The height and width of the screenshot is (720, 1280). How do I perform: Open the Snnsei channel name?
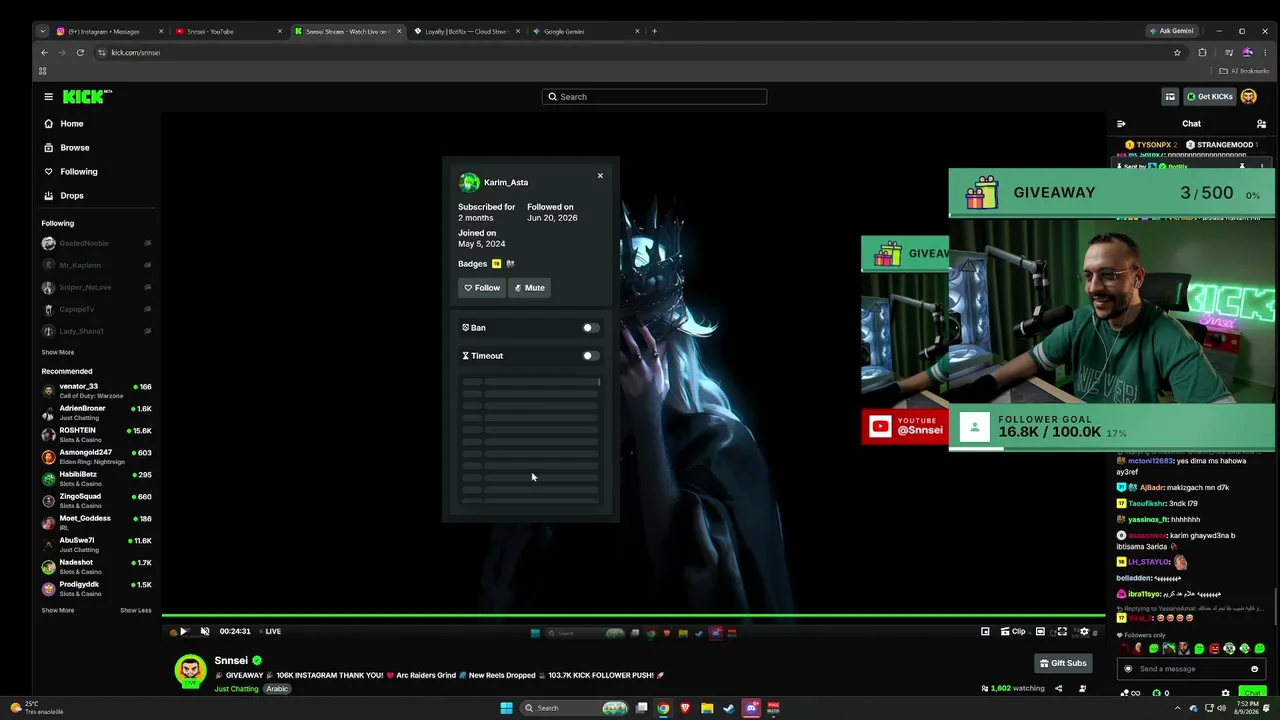tap(231, 661)
